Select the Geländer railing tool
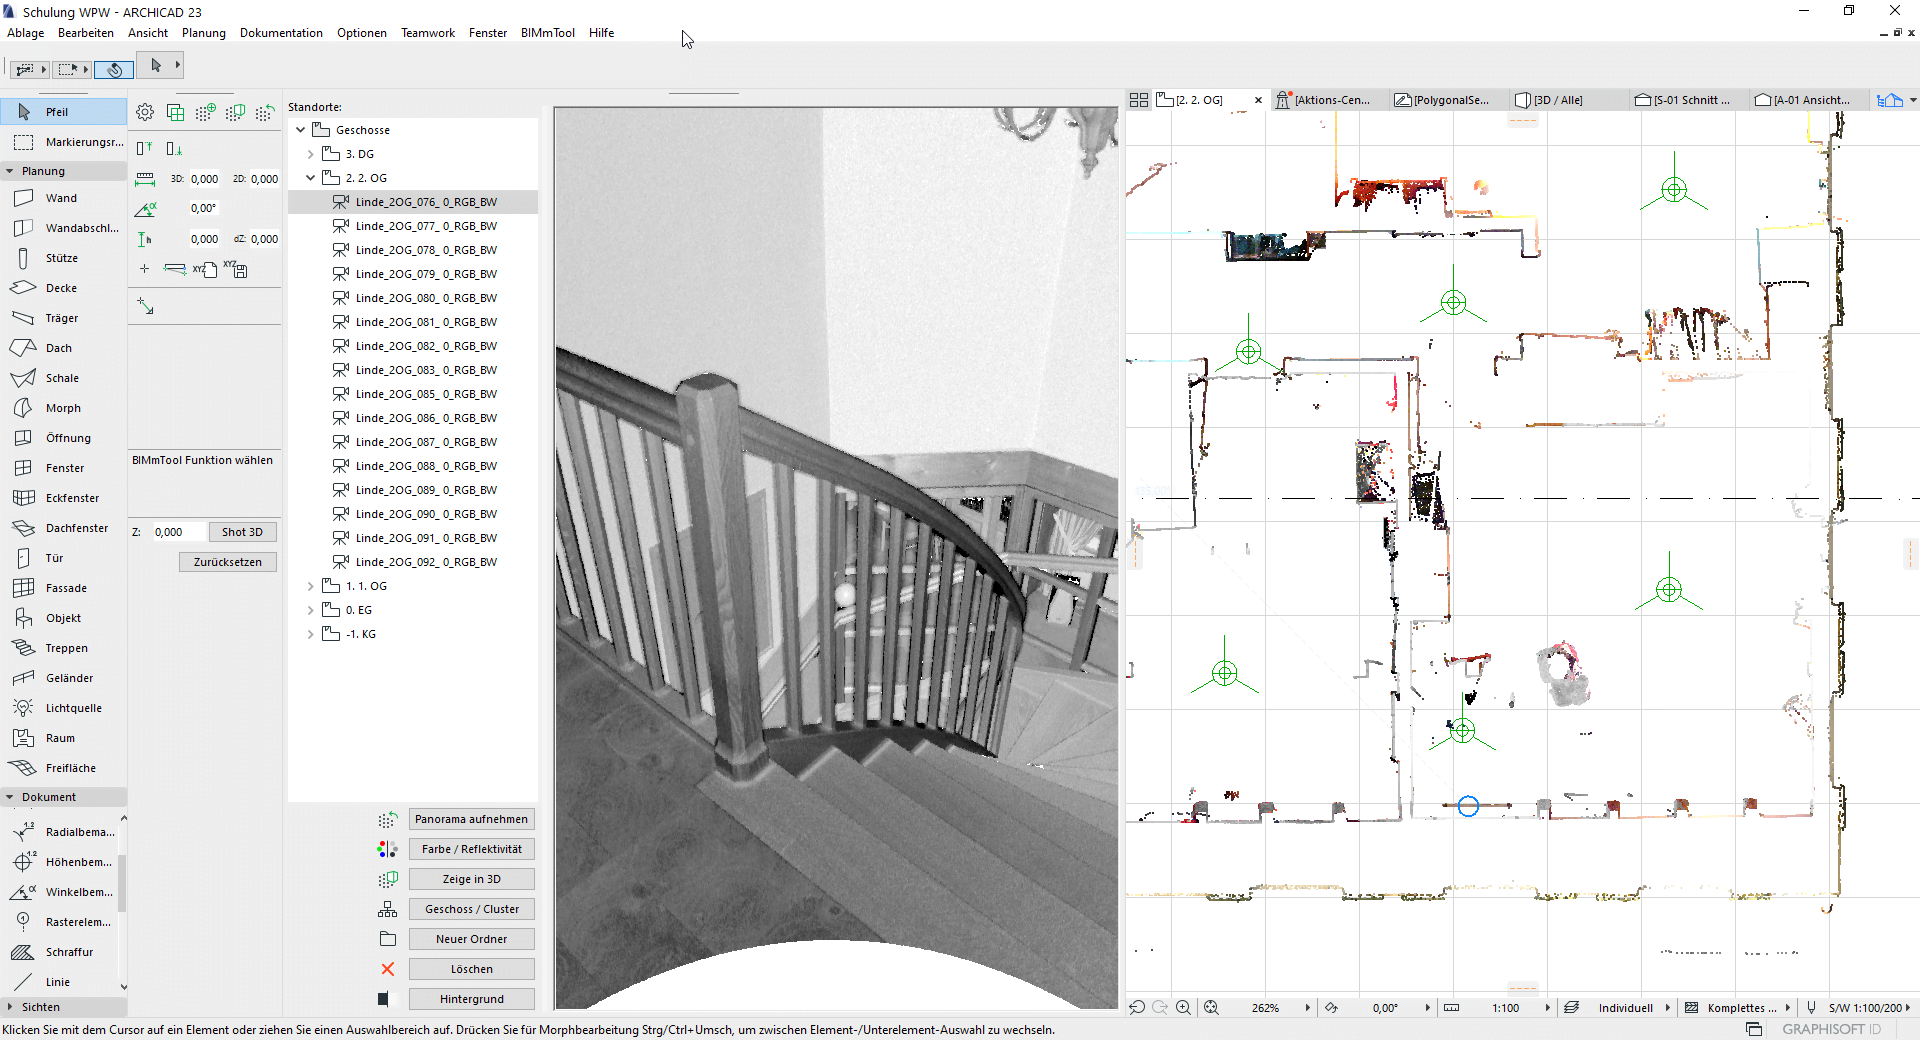This screenshot has height=1040, width=1920. (62, 678)
